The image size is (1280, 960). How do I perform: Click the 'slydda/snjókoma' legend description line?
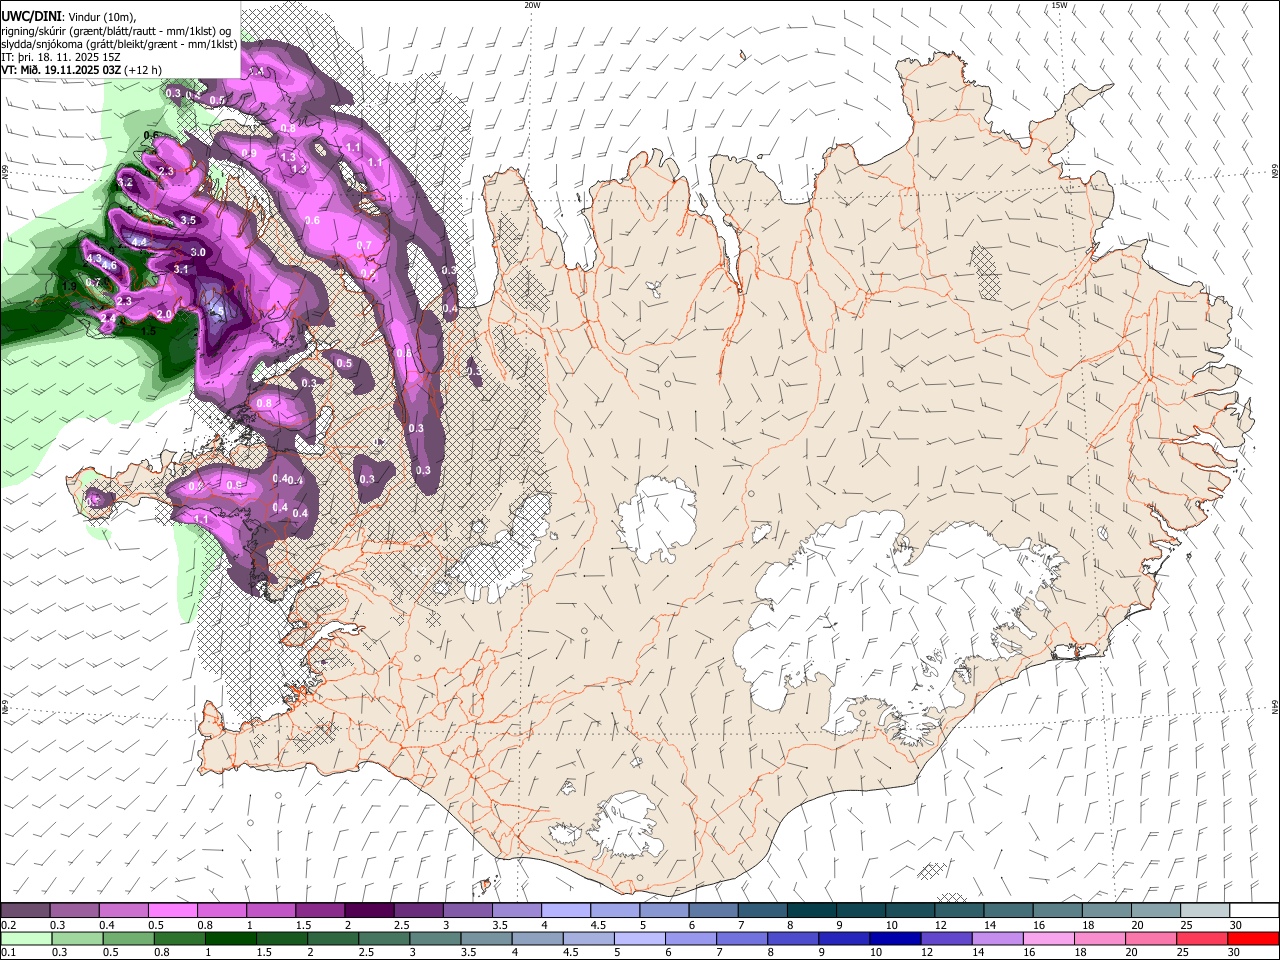(119, 44)
